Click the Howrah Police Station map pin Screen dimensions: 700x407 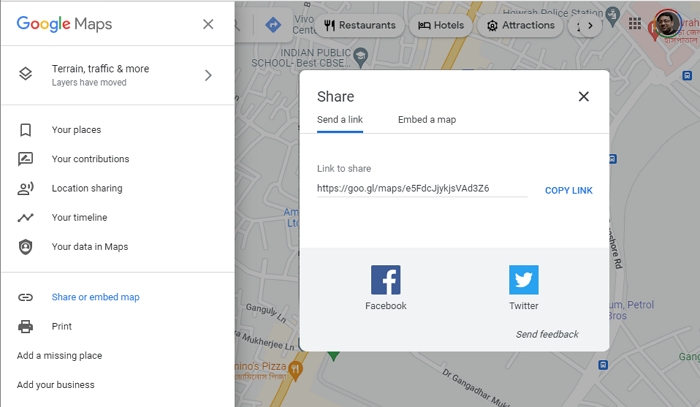coord(614,15)
